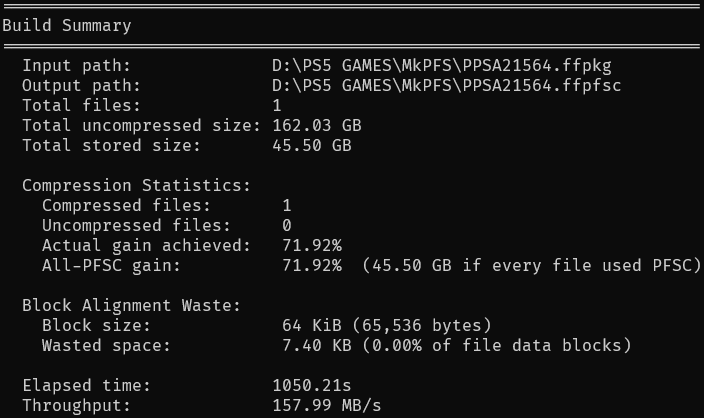Click the Block Alignment Waste heading
This screenshot has height=418, width=704.
(132, 306)
